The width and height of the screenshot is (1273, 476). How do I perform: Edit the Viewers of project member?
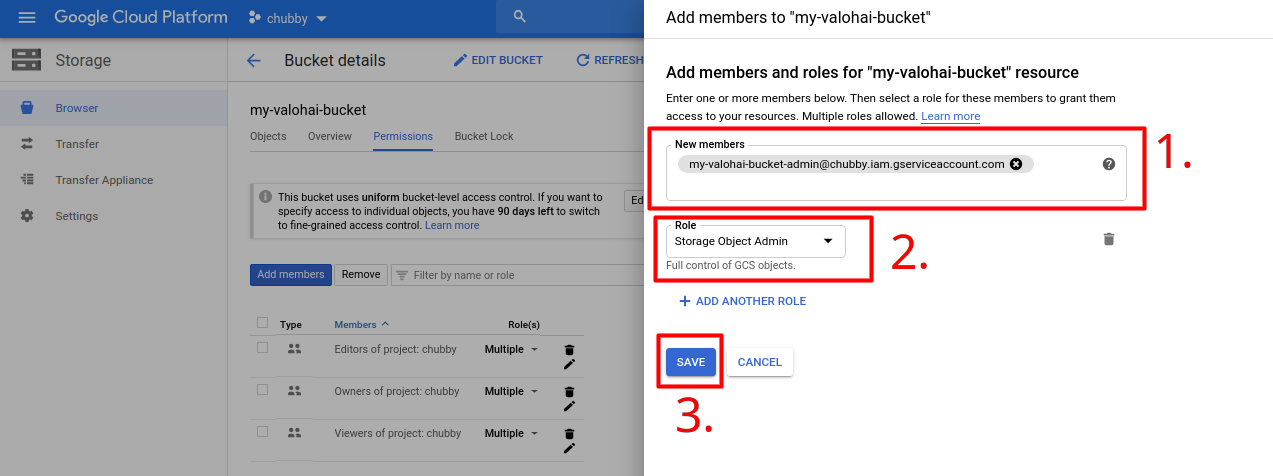pos(570,448)
